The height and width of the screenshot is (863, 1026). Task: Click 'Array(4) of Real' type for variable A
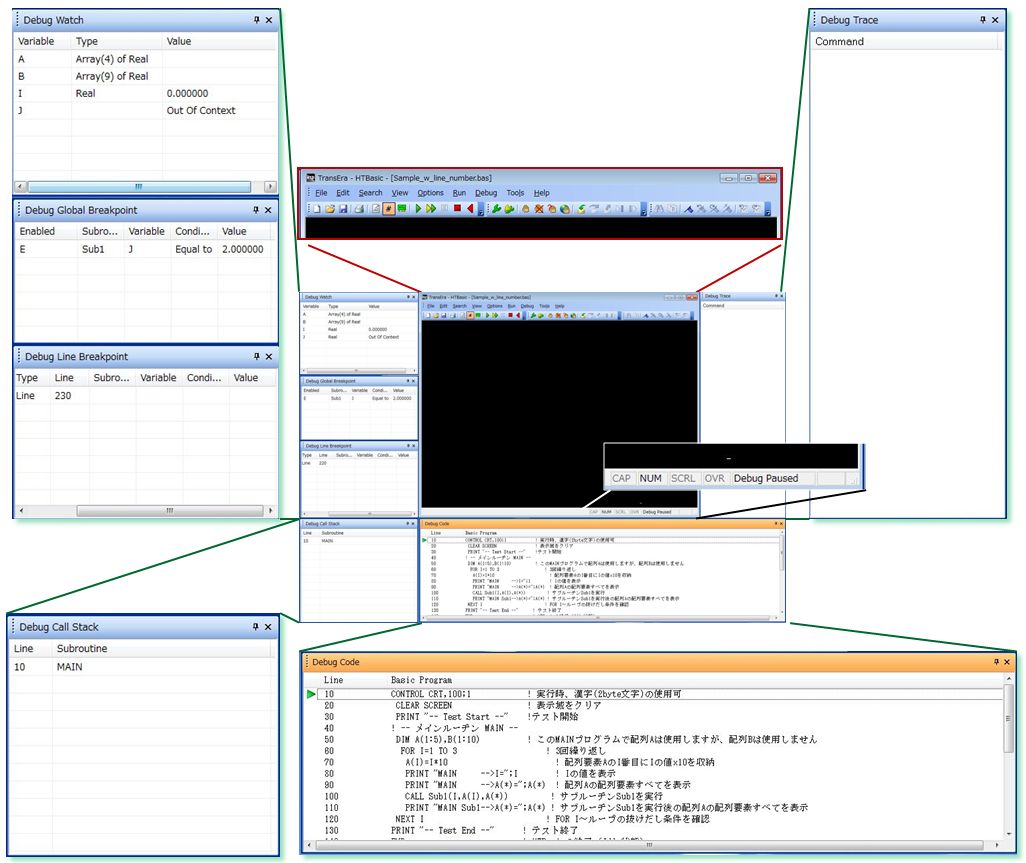(x=112, y=59)
